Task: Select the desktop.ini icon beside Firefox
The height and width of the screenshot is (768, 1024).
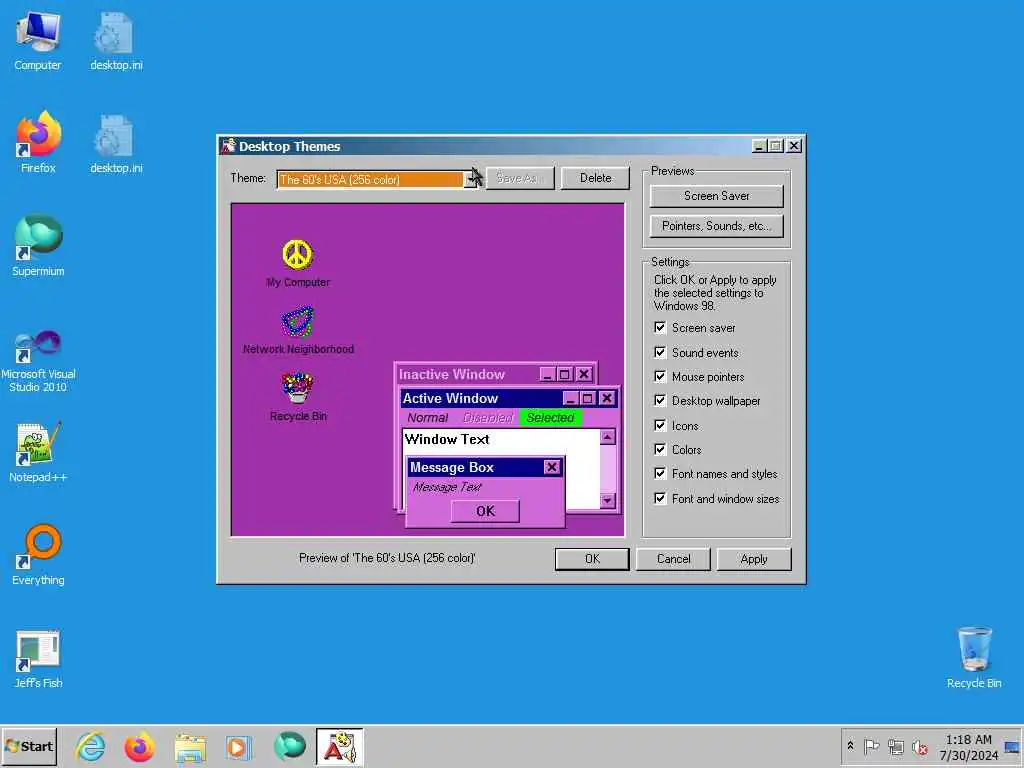Action: tap(116, 144)
